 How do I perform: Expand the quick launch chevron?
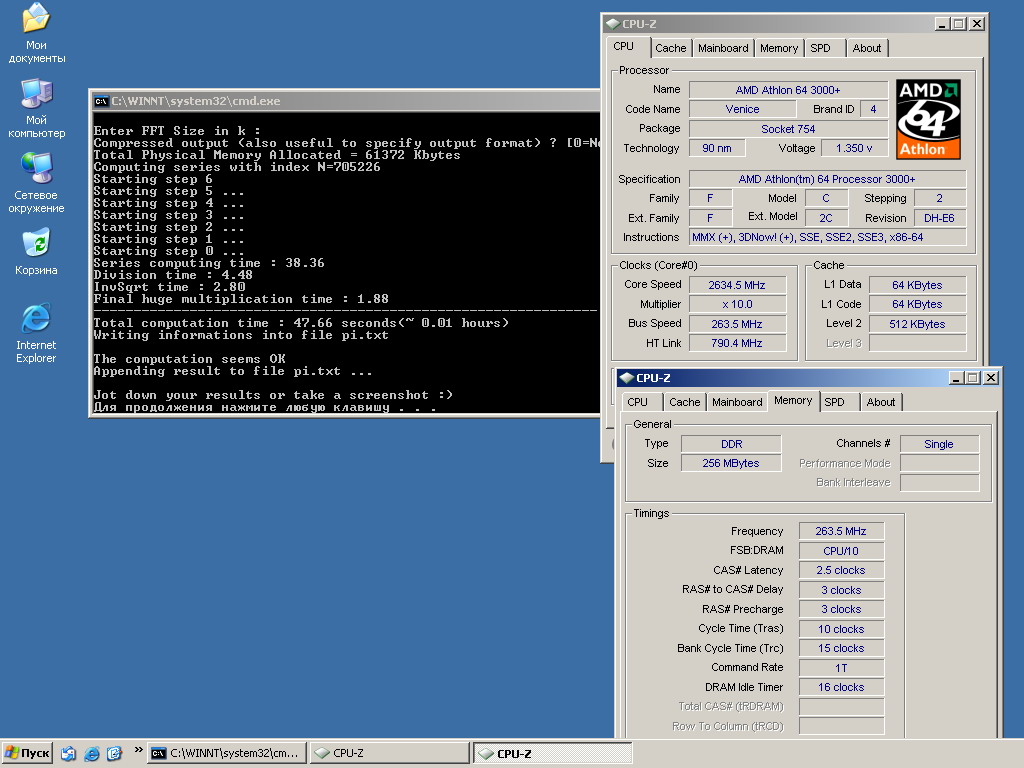138,750
